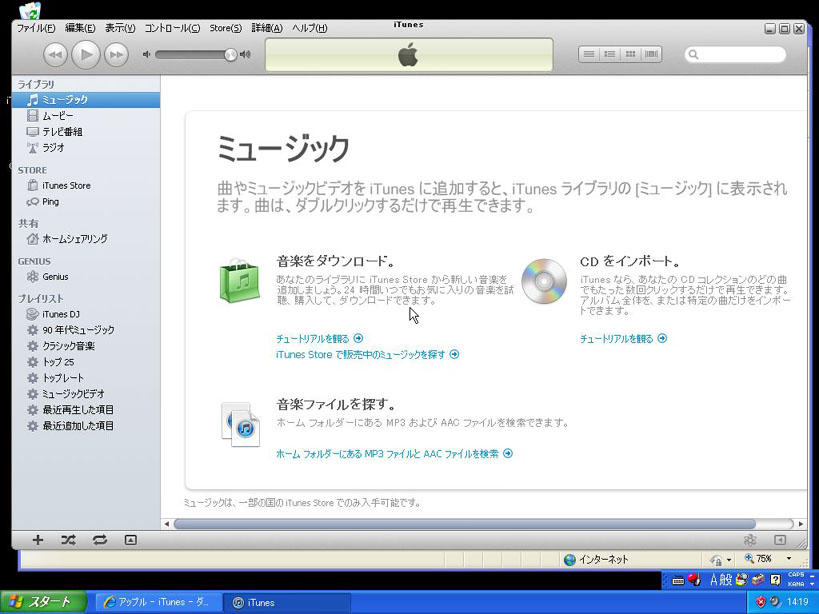This screenshot has height=614, width=819.
Task: Select the 90 年代ミュージック playlist
Action: [86, 330]
